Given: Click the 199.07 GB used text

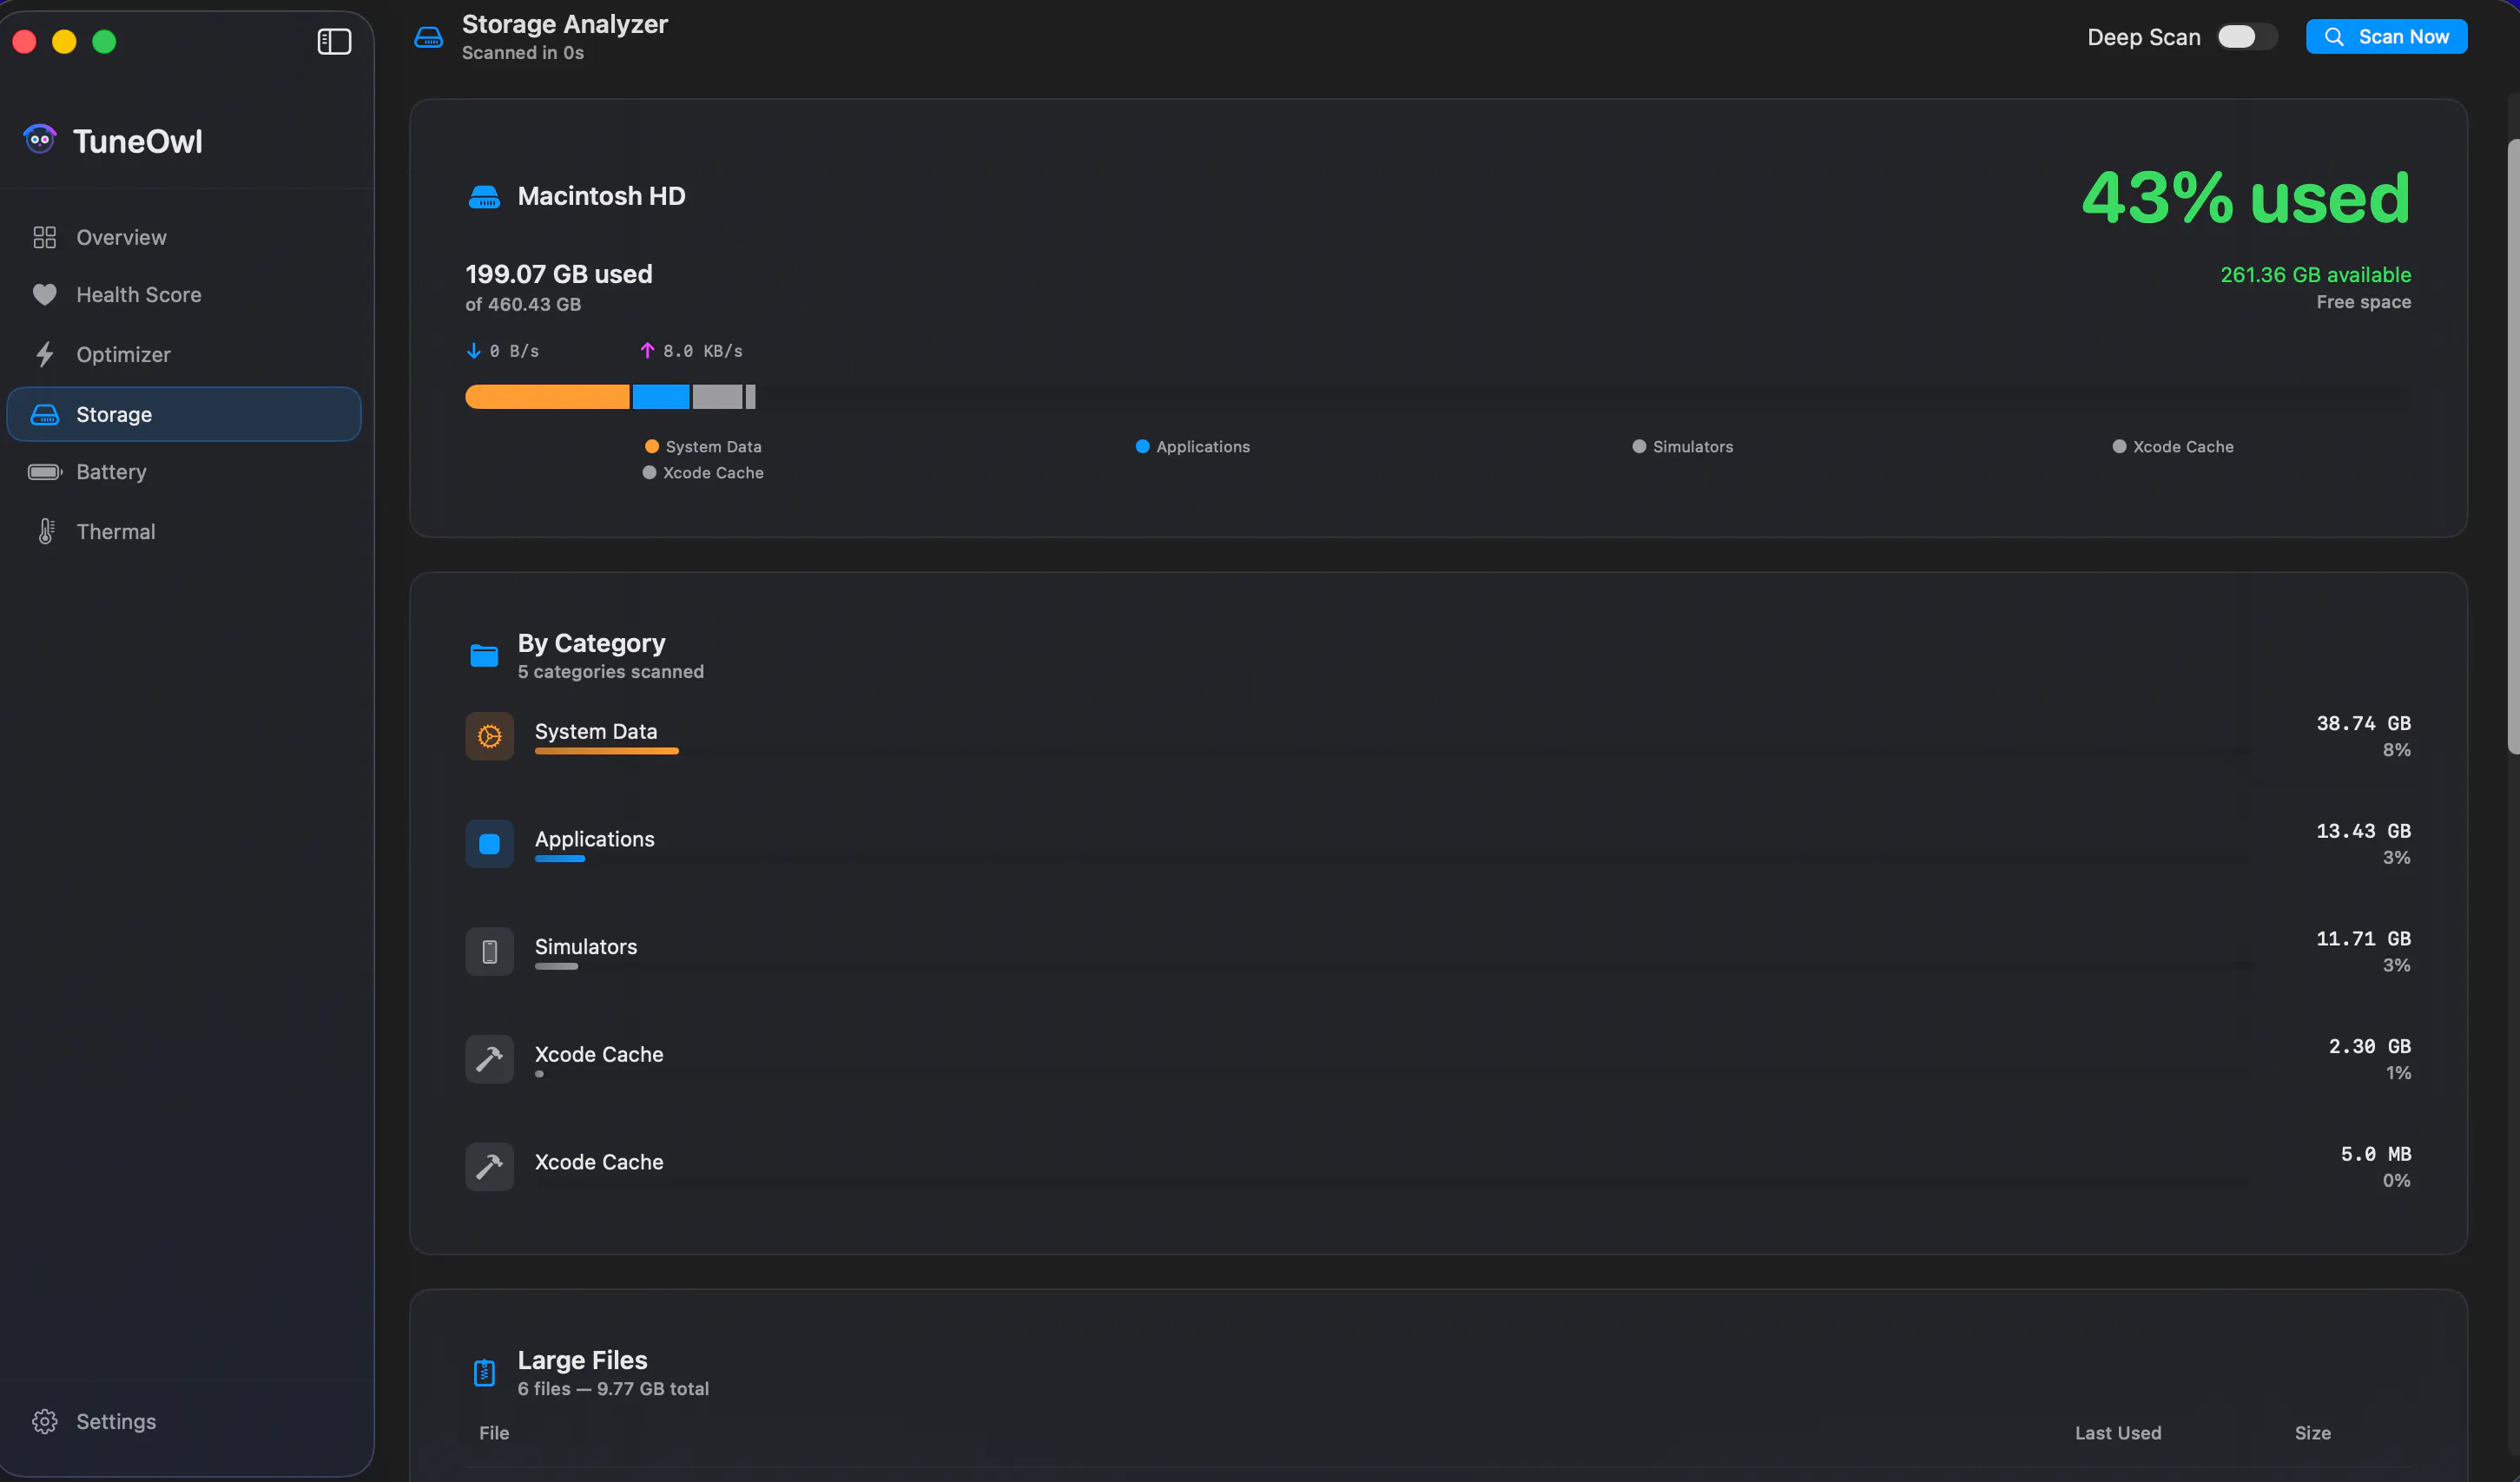Looking at the screenshot, I should click(559, 274).
